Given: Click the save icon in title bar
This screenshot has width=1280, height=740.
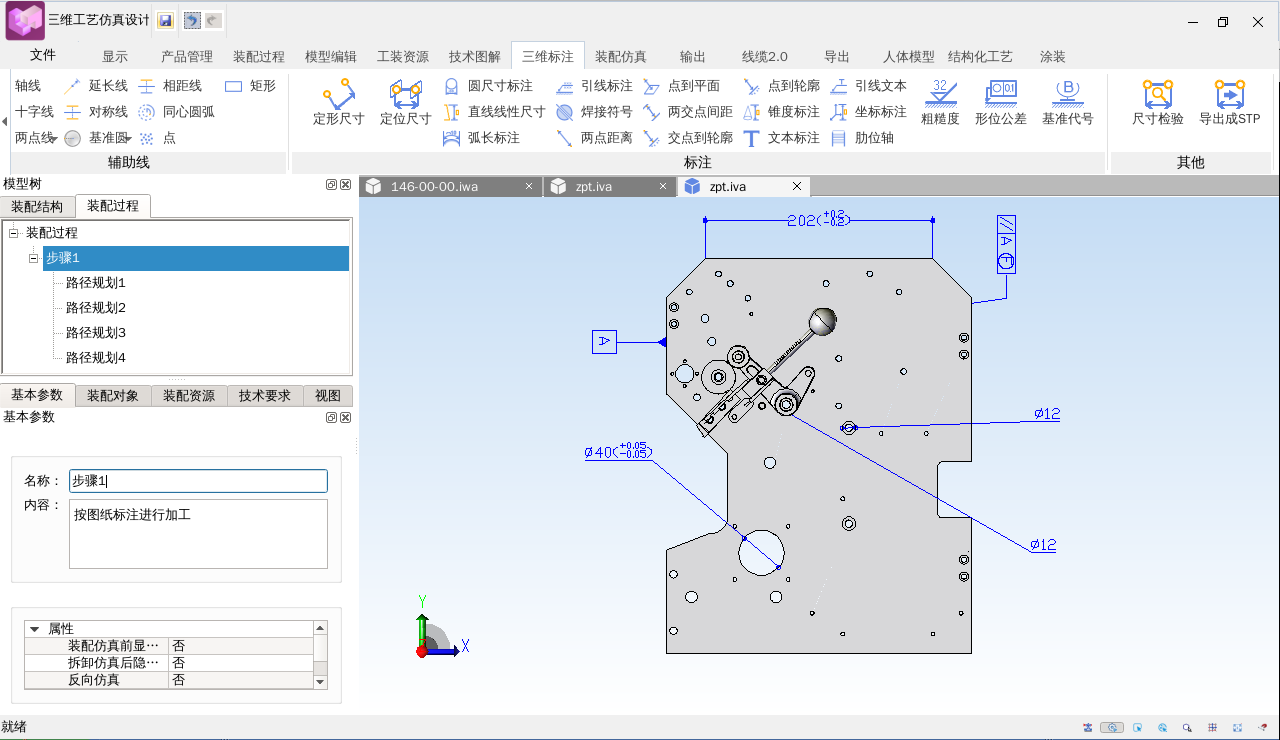Looking at the screenshot, I should tap(165, 20).
